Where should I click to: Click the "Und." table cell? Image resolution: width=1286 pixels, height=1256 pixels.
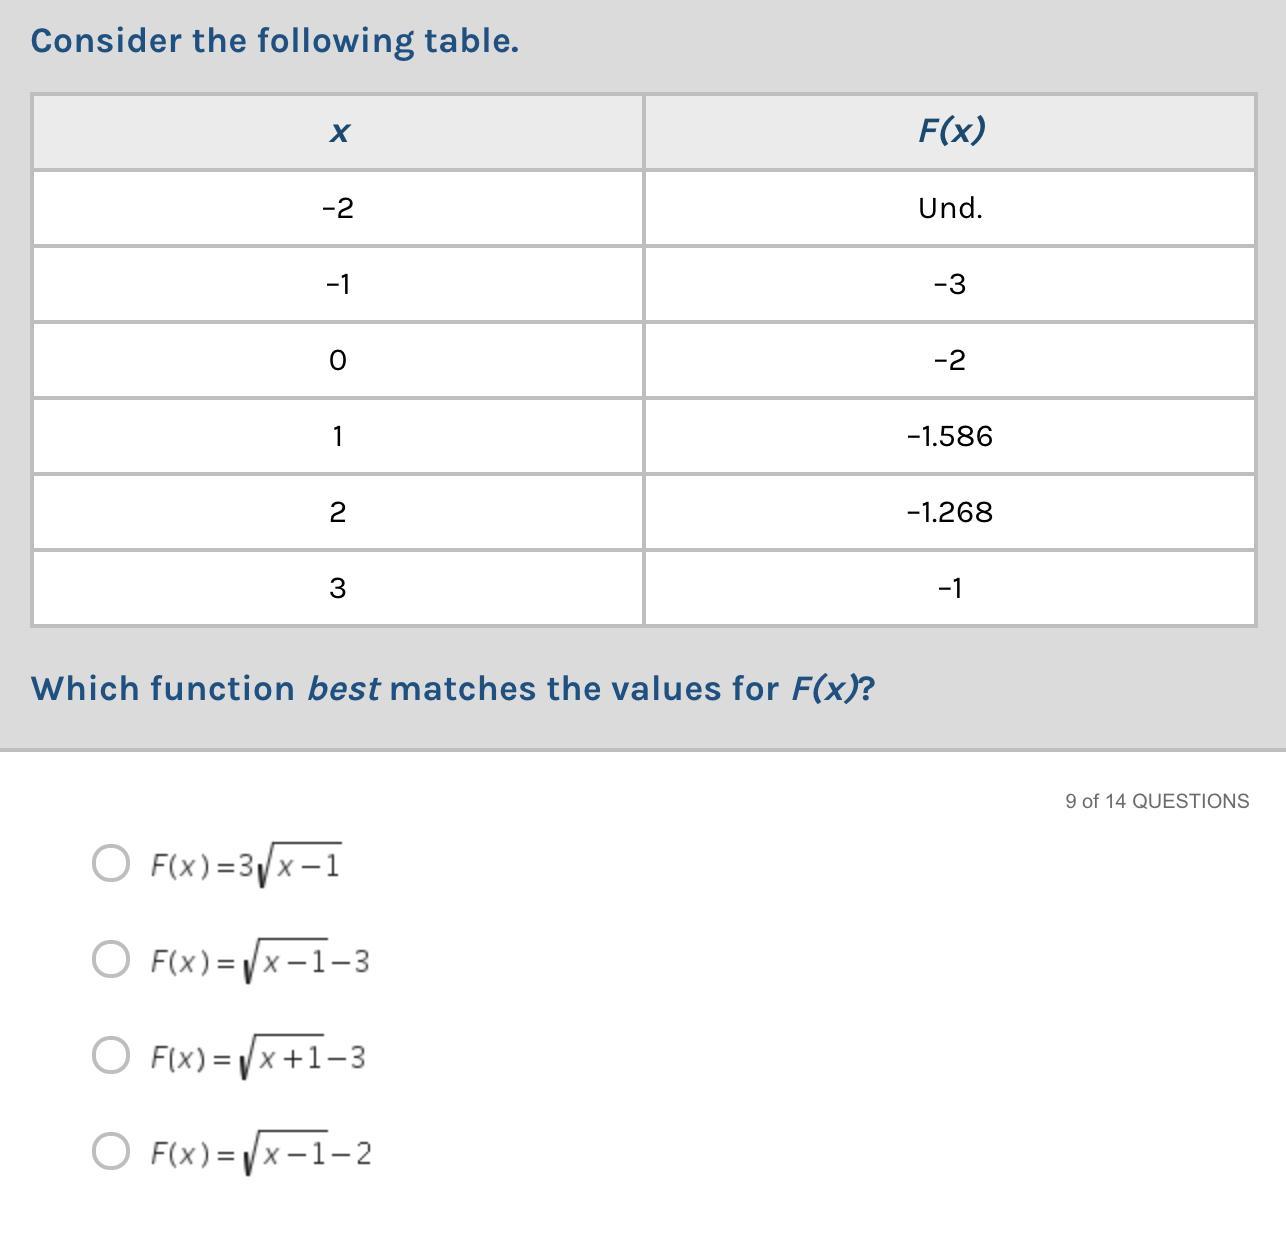coord(950,208)
